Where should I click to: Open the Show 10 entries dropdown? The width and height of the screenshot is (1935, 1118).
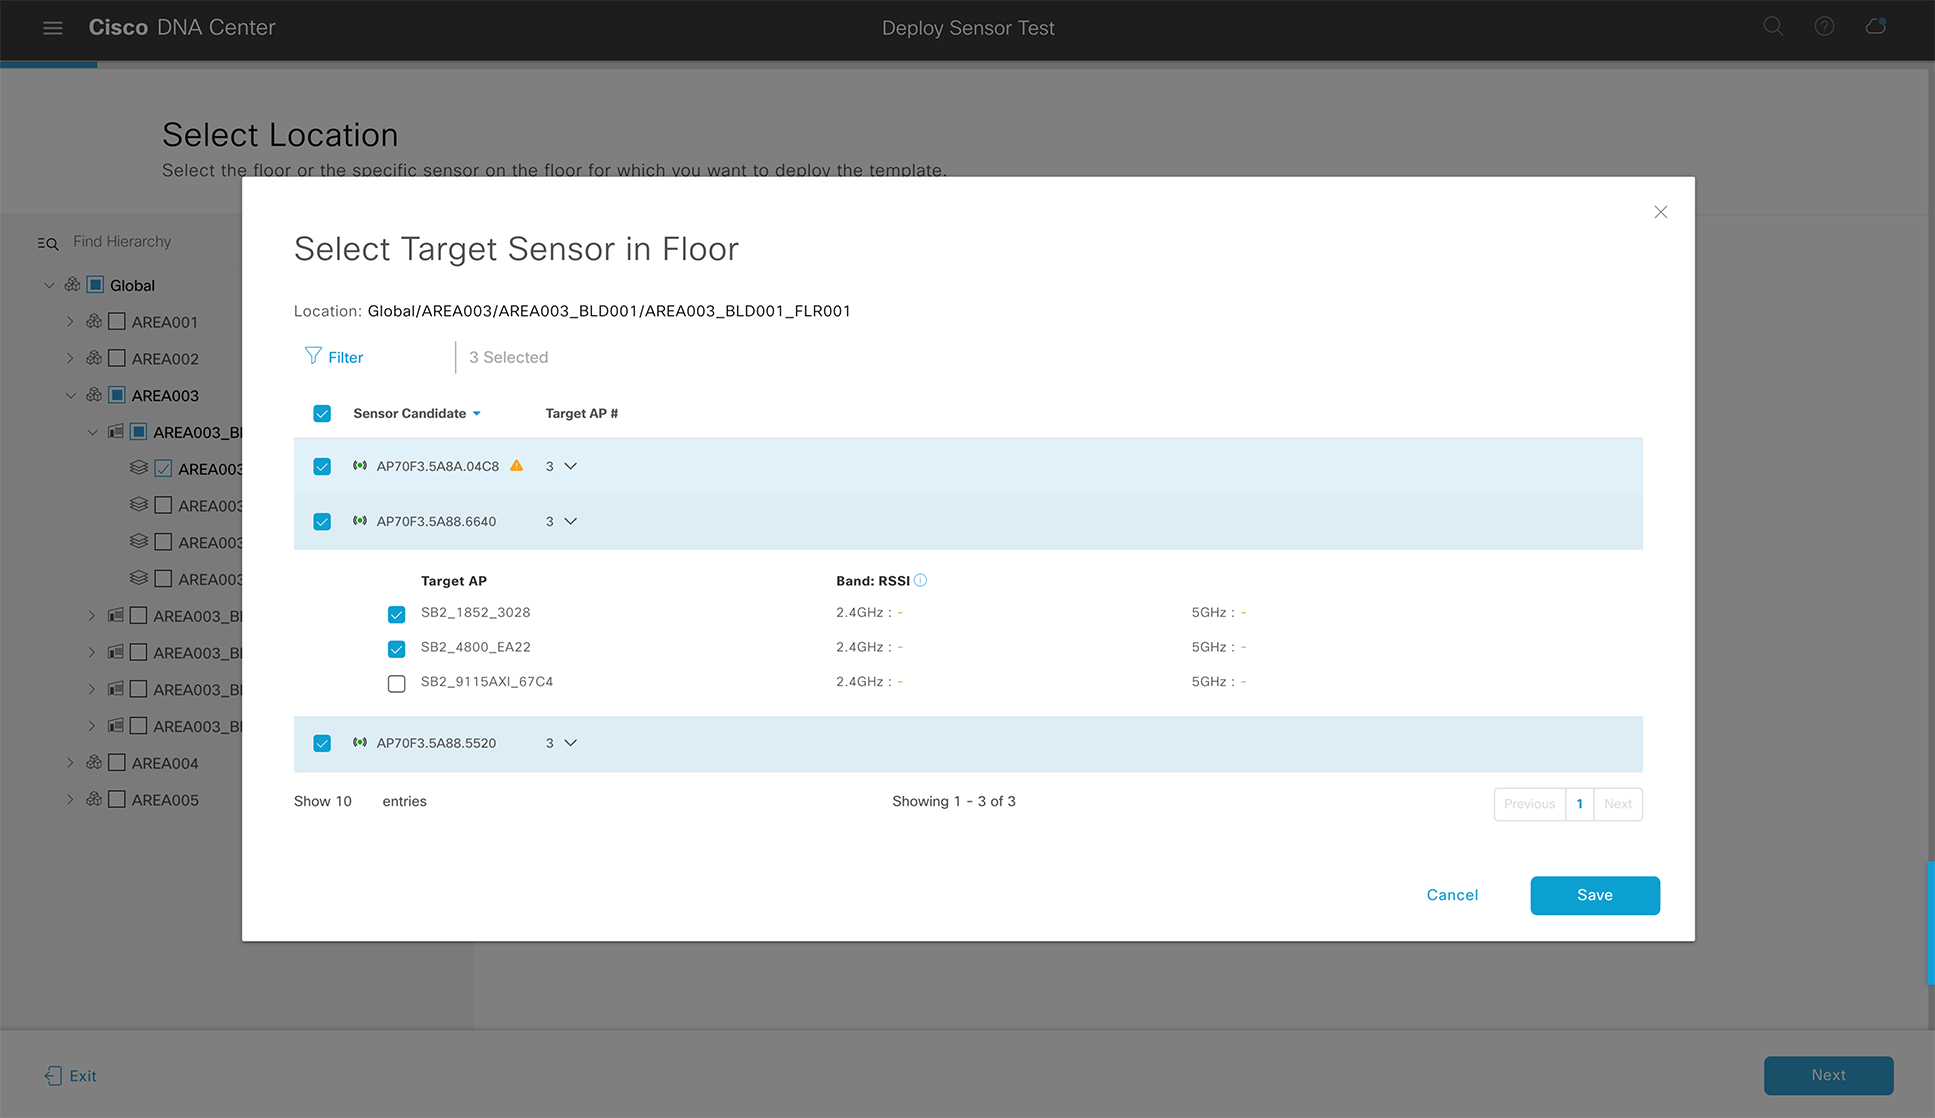point(343,801)
